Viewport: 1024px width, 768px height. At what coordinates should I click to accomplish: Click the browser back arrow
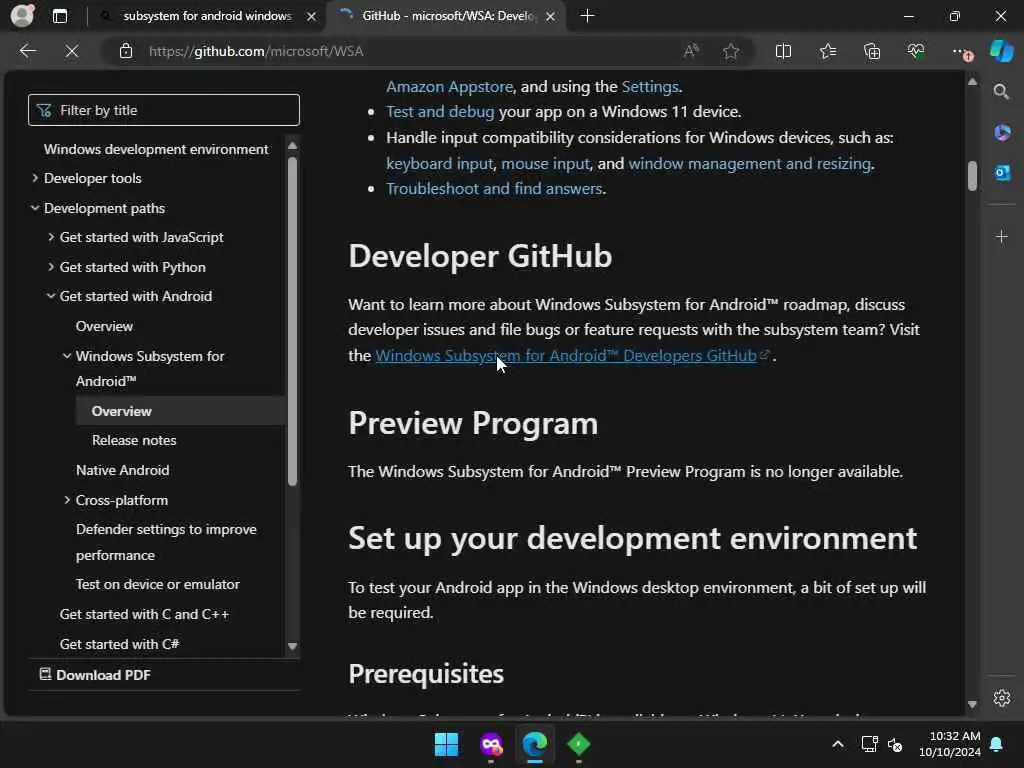pyautogui.click(x=27, y=51)
